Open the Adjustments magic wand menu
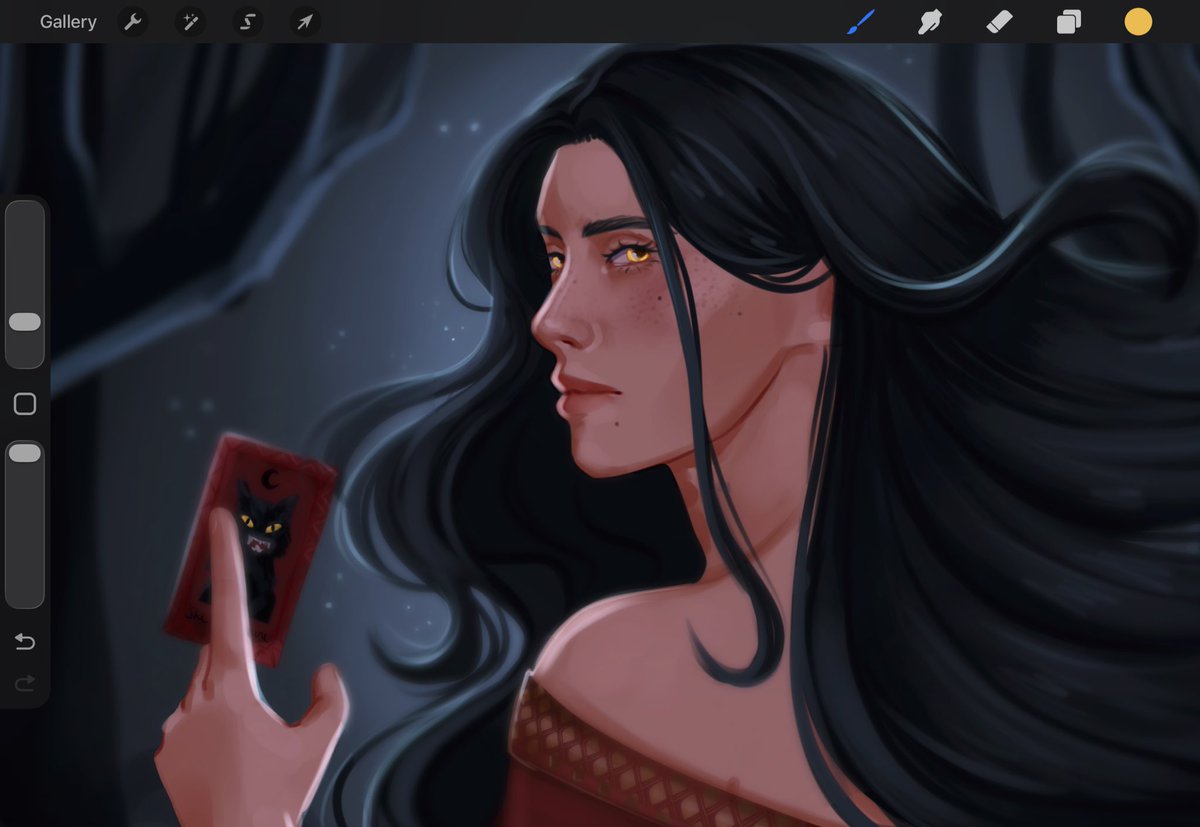 pyautogui.click(x=190, y=22)
